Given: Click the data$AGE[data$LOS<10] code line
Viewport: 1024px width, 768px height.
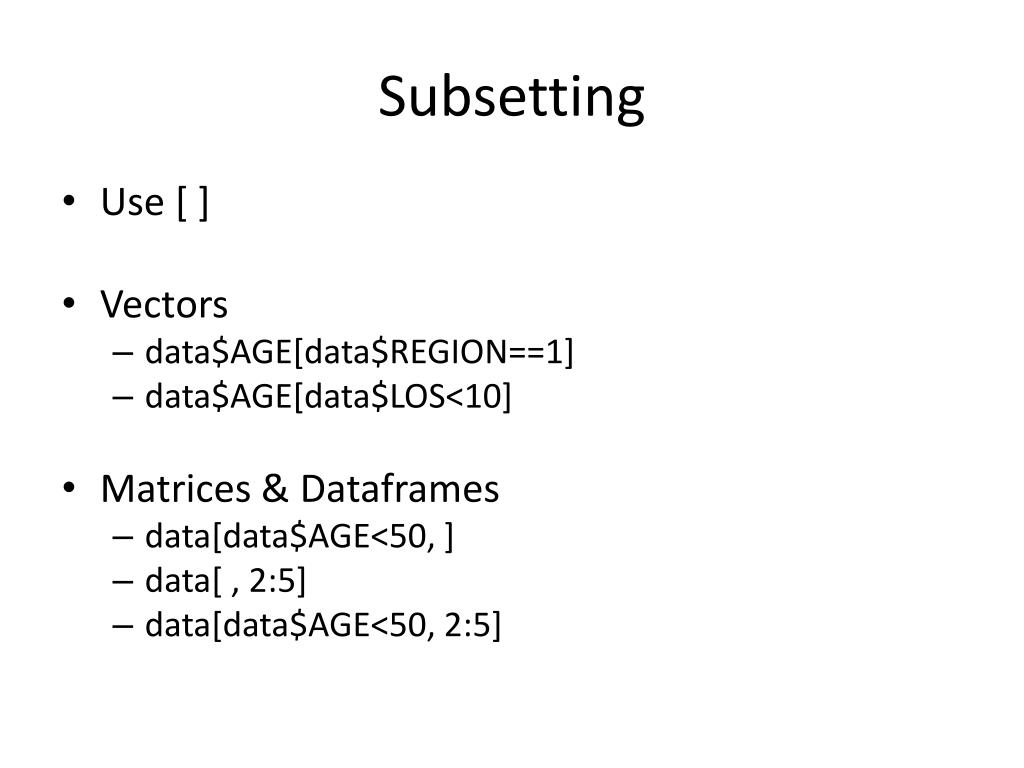Looking at the screenshot, I should pos(328,397).
